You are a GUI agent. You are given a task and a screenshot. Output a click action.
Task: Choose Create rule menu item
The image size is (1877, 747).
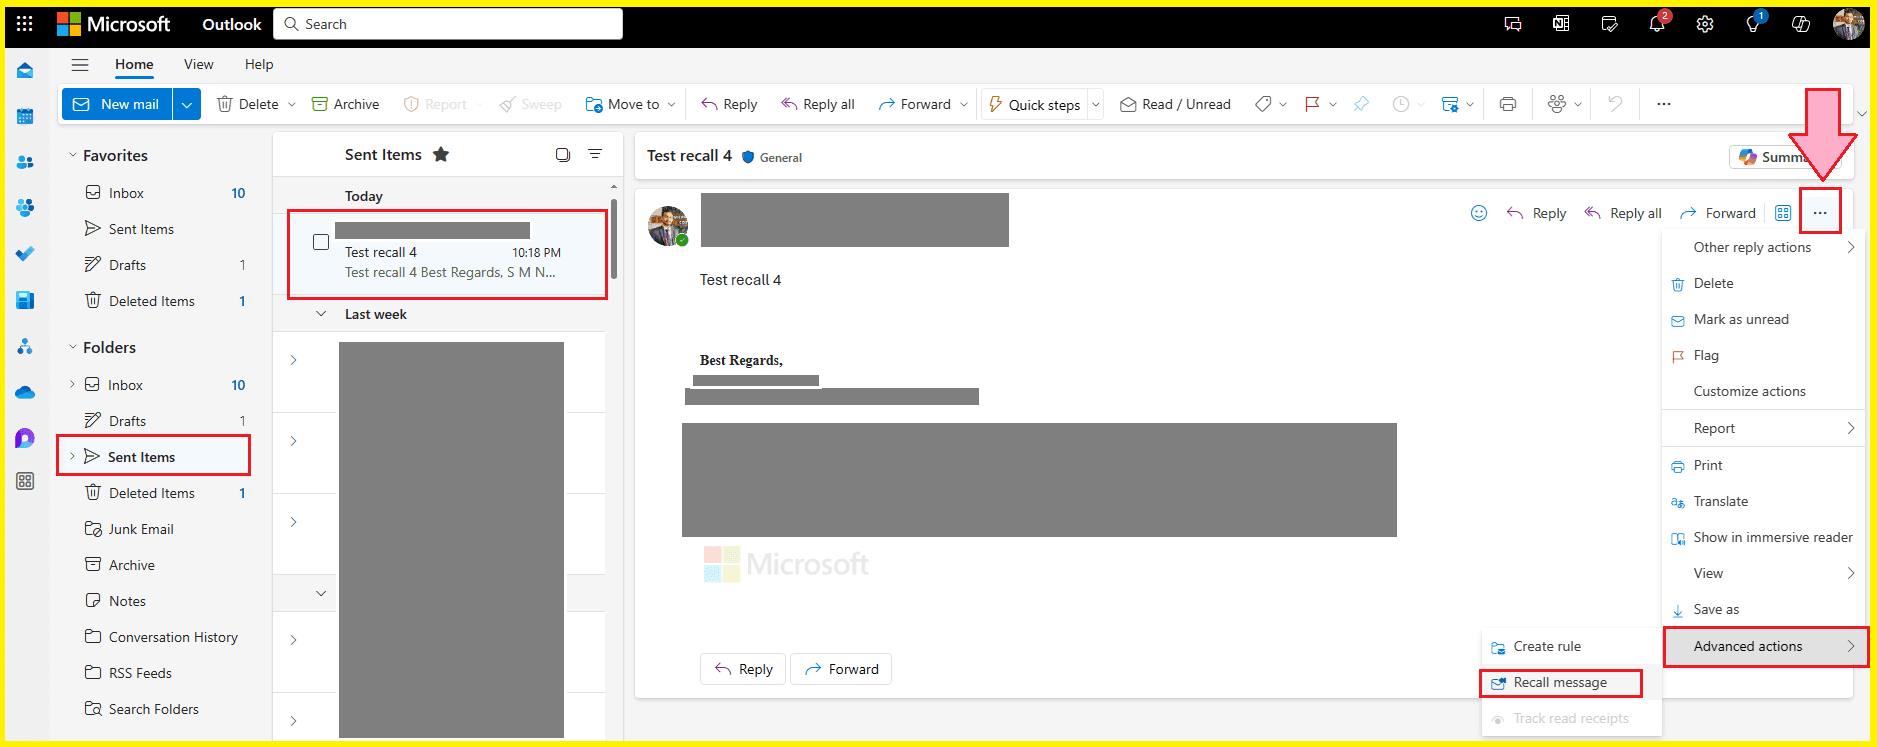pos(1570,646)
